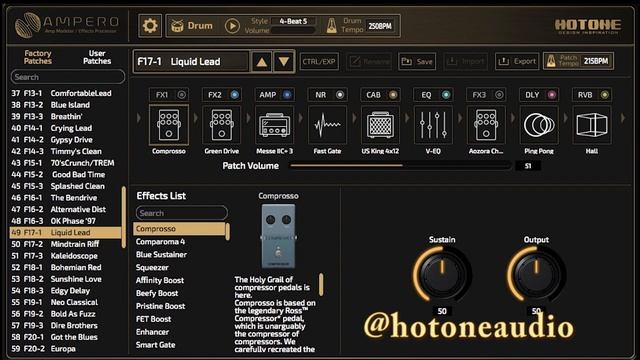The width and height of the screenshot is (640, 360).
Task: Select Squeezer in Effects List
Action: coord(152,267)
